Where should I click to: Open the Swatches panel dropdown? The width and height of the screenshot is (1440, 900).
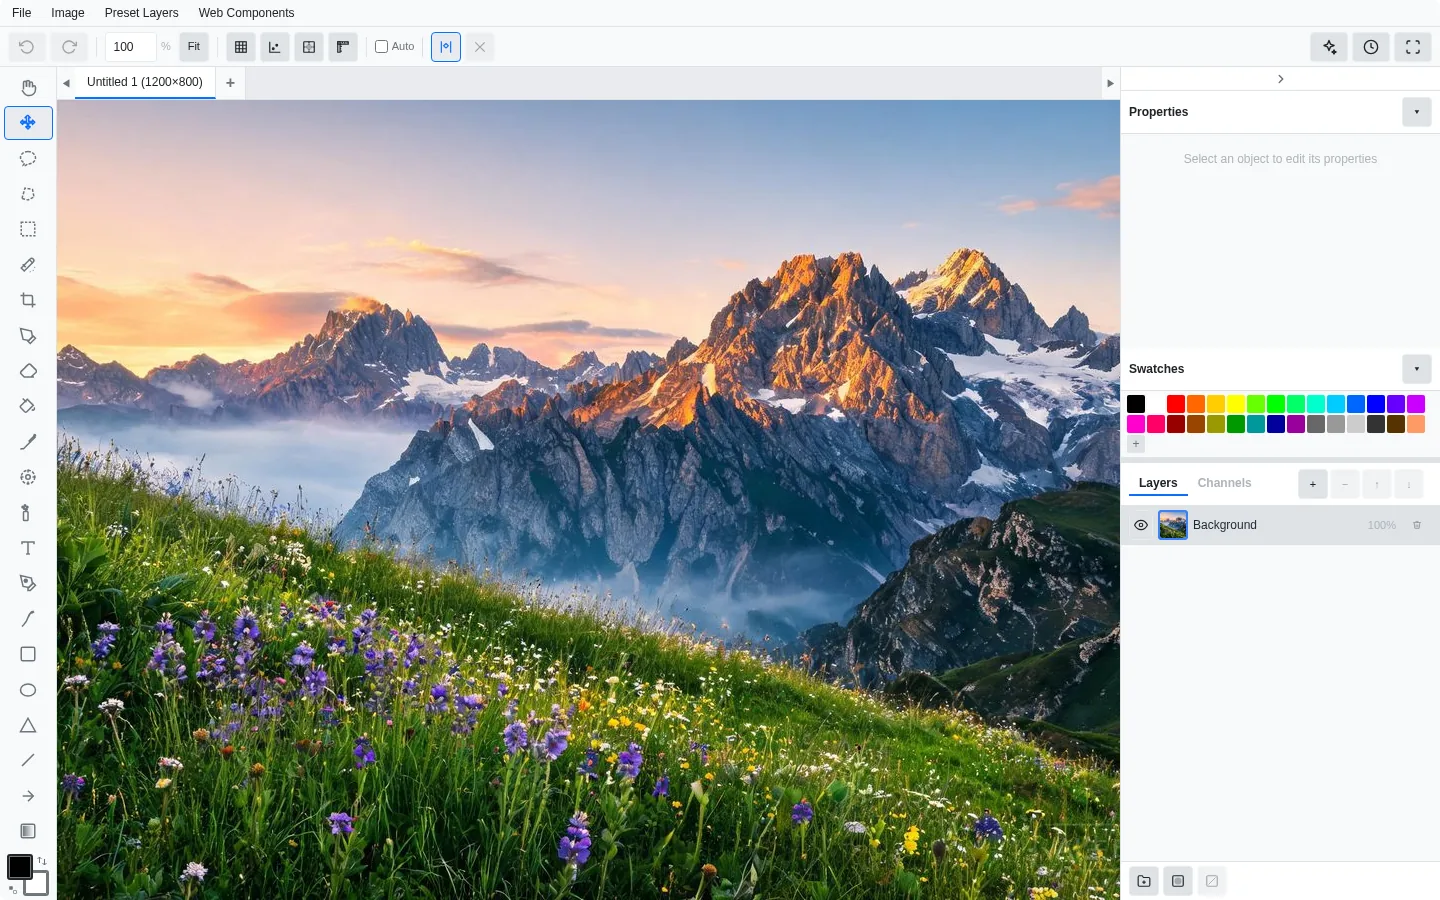coord(1417,369)
